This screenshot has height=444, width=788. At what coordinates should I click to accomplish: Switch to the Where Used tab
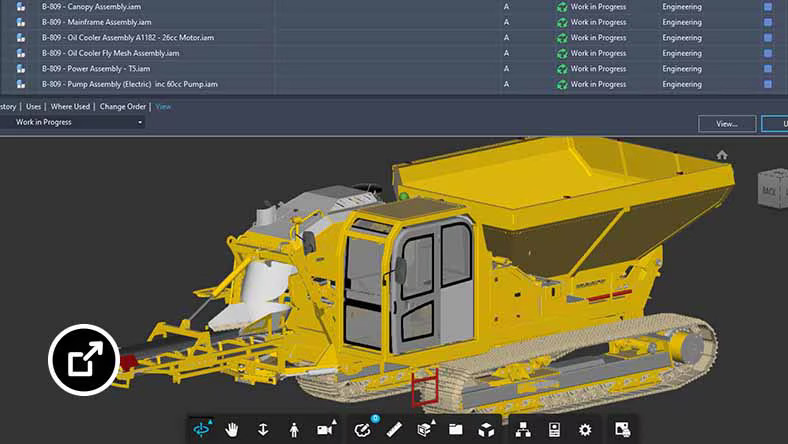[70, 107]
